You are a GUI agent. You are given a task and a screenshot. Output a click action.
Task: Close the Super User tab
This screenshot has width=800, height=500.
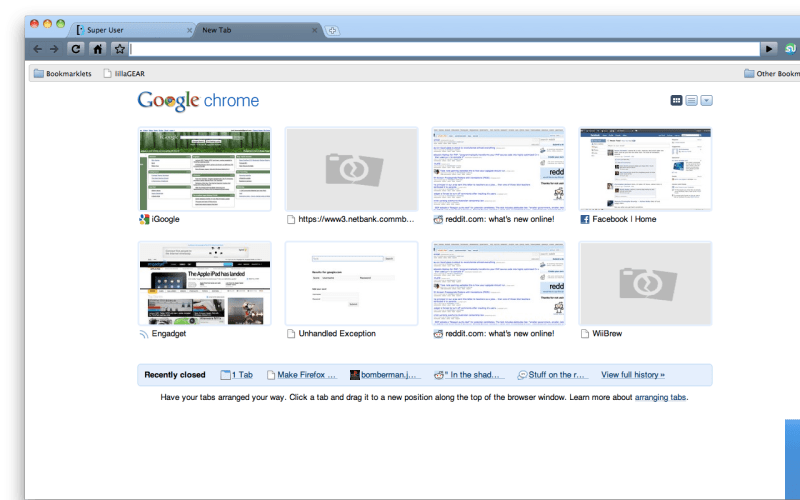pos(189,31)
